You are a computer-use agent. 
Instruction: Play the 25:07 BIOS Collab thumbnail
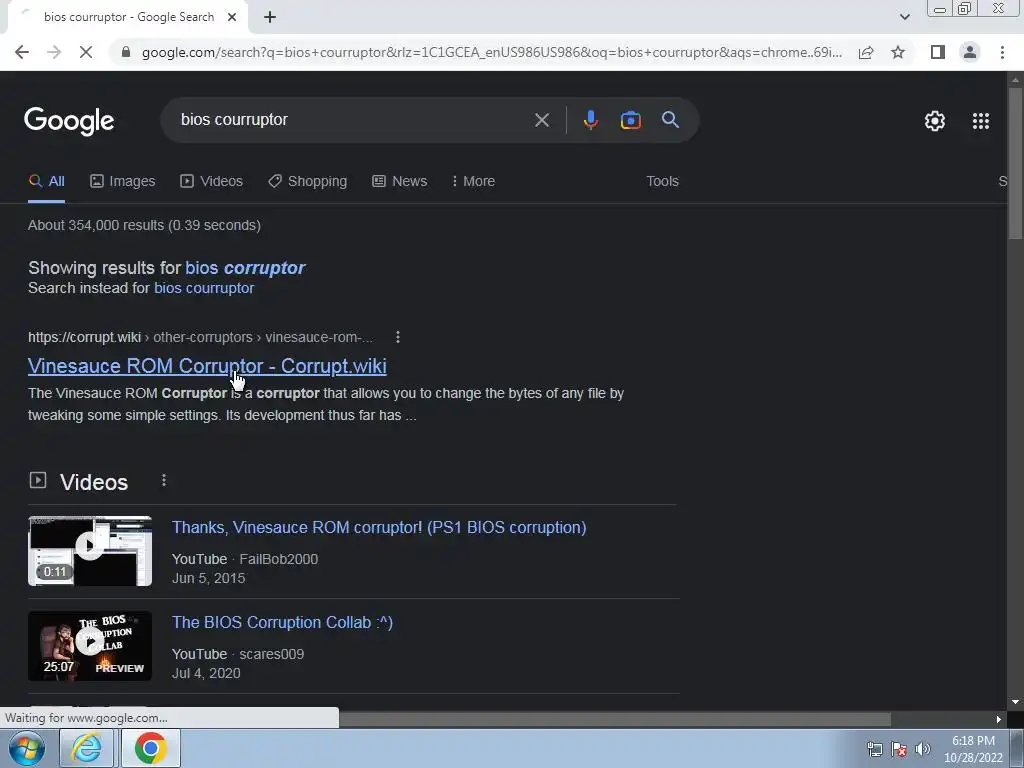coord(90,646)
